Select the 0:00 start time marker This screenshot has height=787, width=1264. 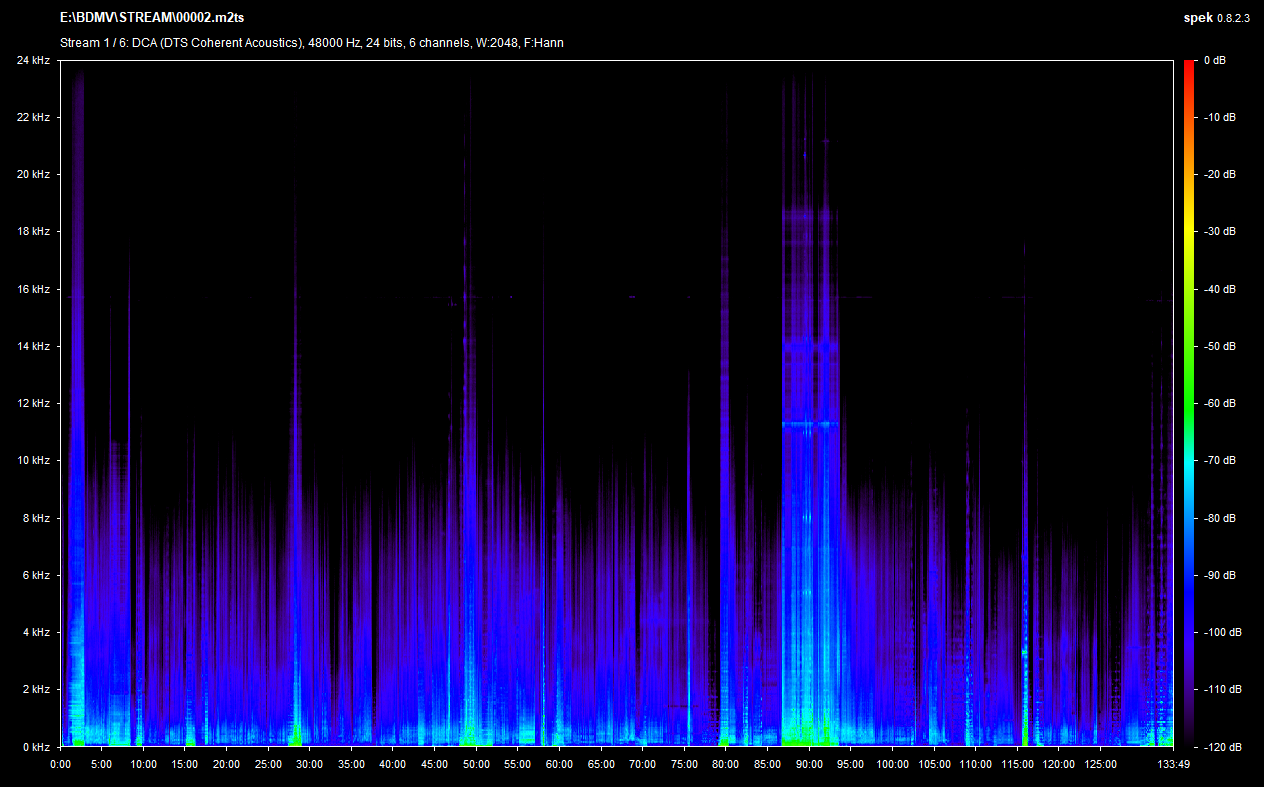pyautogui.click(x=60, y=765)
